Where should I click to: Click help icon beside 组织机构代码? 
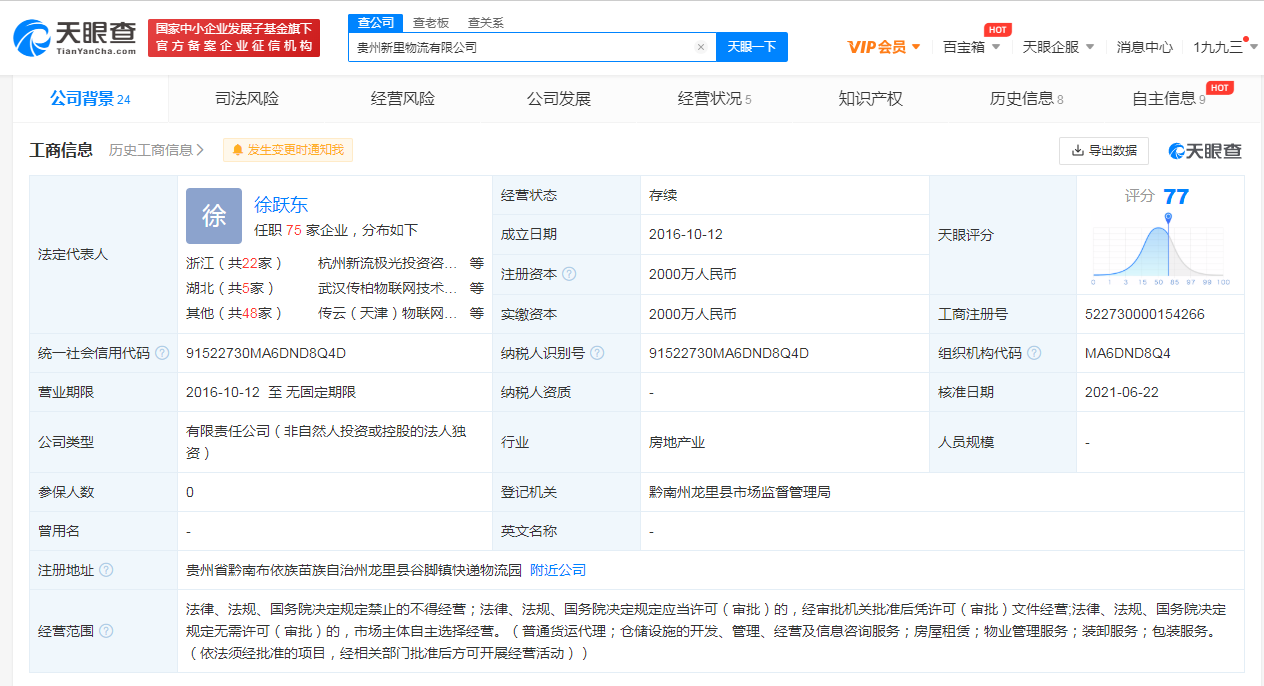[1034, 353]
